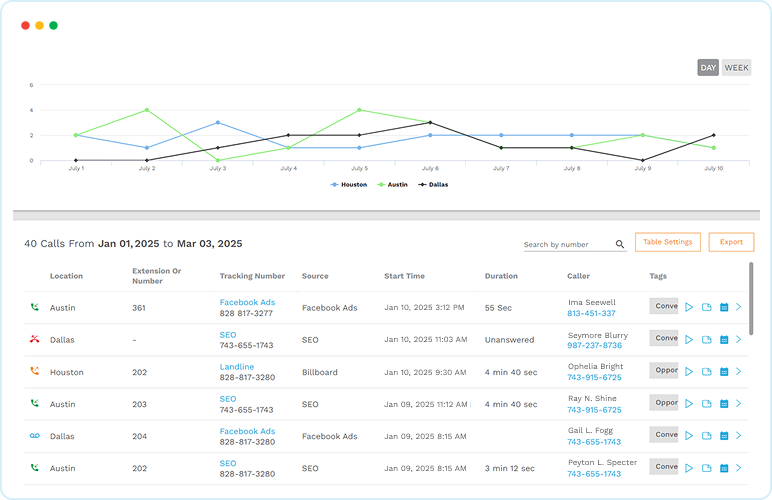This screenshot has height=500, width=772.
Task: Sort by Duration column header
Action: [x=501, y=276]
